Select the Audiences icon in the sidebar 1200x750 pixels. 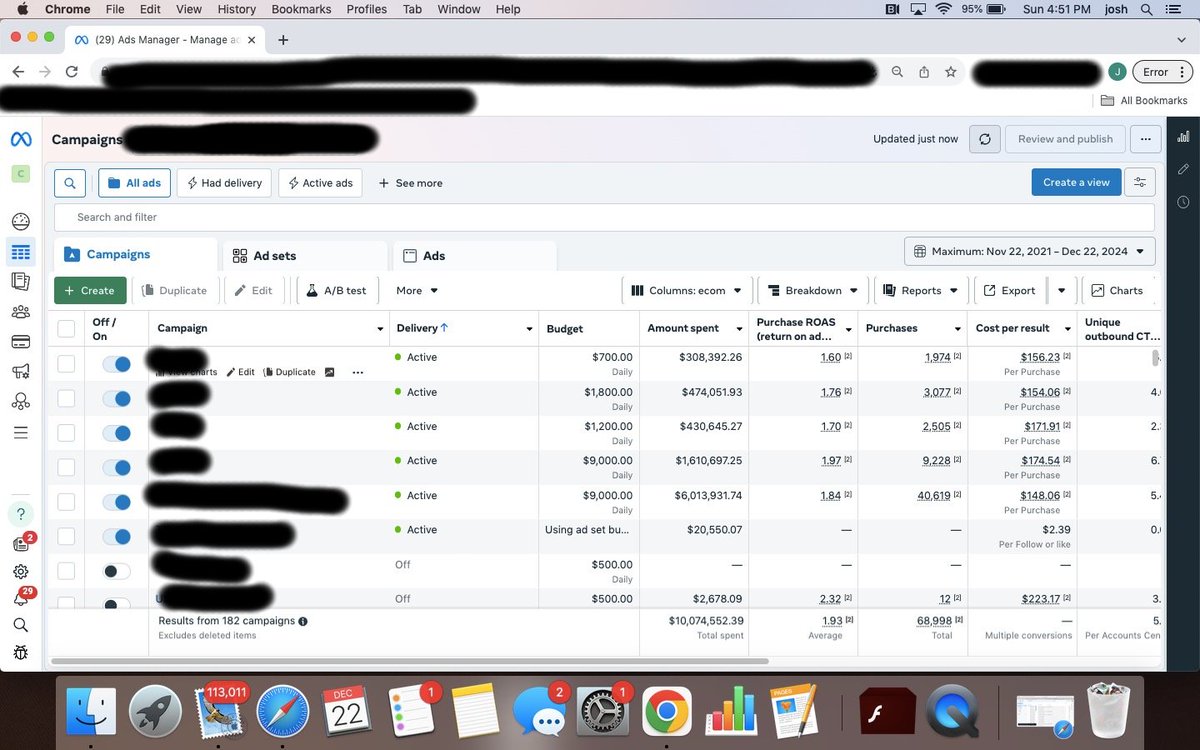pyautogui.click(x=20, y=311)
